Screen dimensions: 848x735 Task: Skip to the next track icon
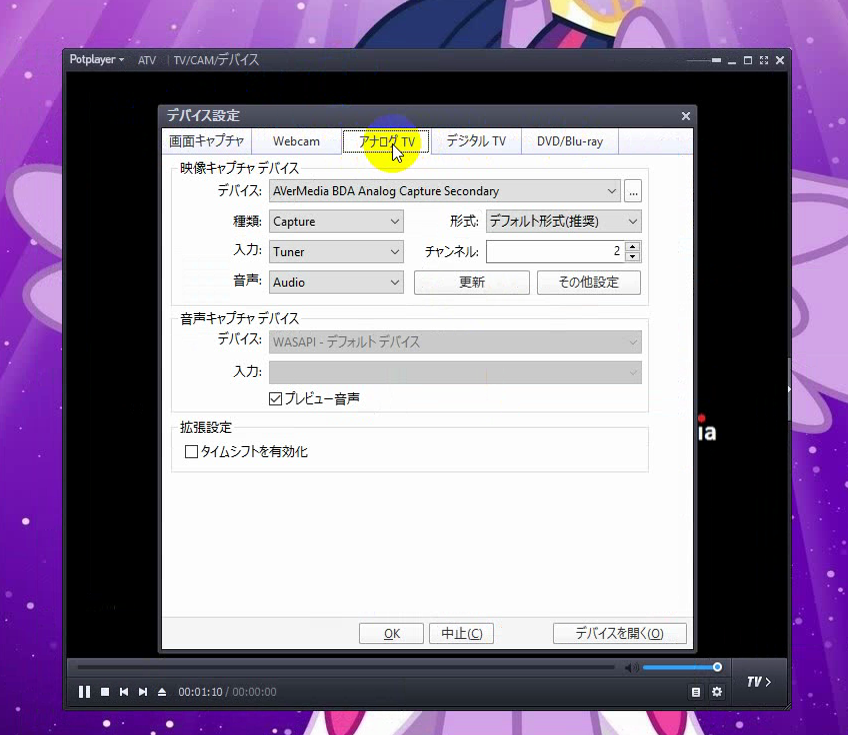tap(143, 692)
